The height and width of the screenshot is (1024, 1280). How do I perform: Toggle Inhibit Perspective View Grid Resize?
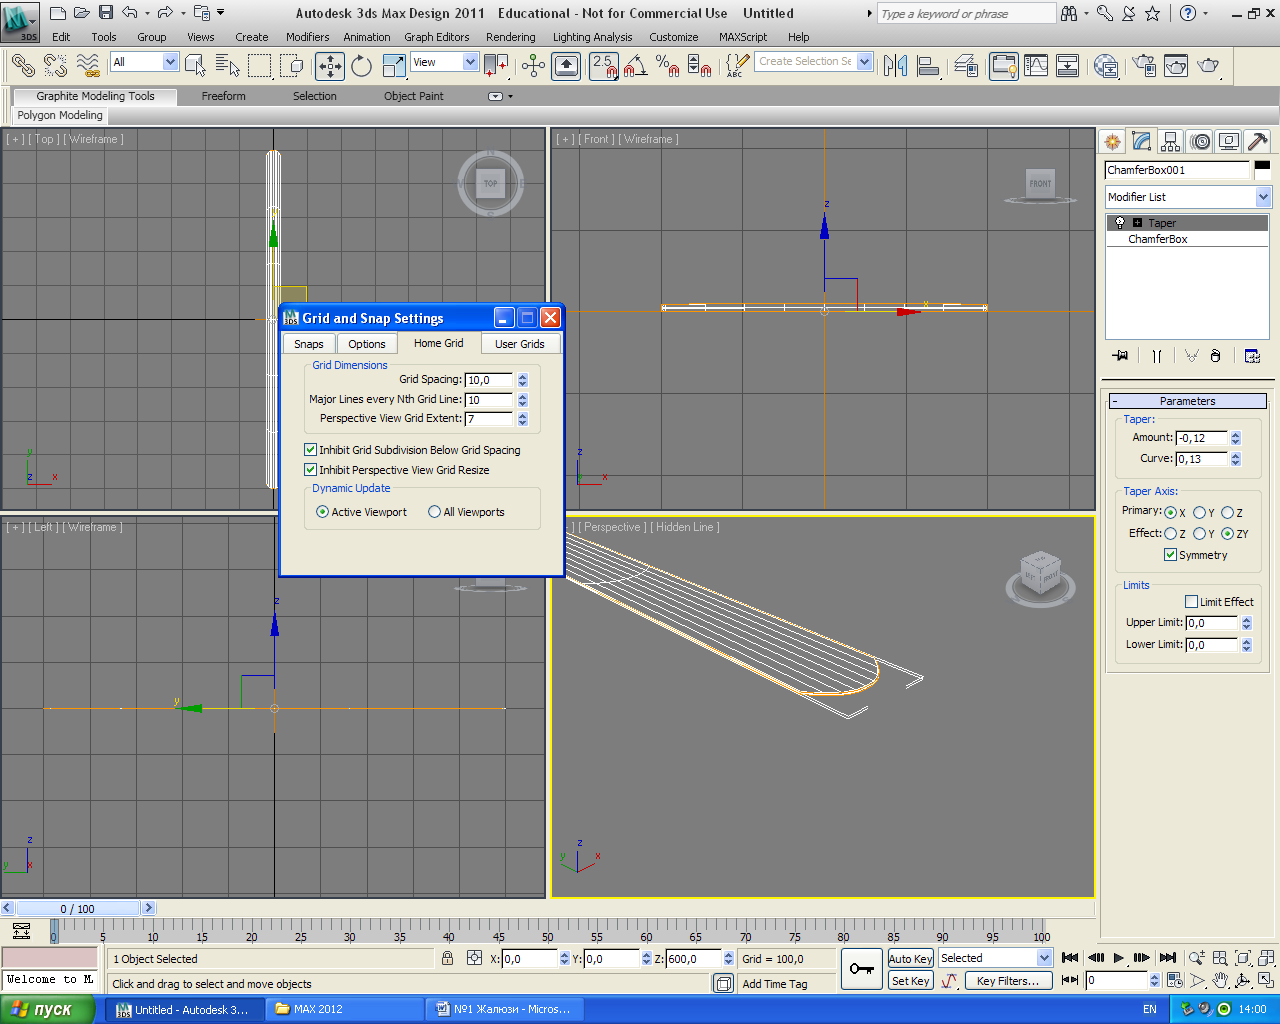pyautogui.click(x=311, y=470)
